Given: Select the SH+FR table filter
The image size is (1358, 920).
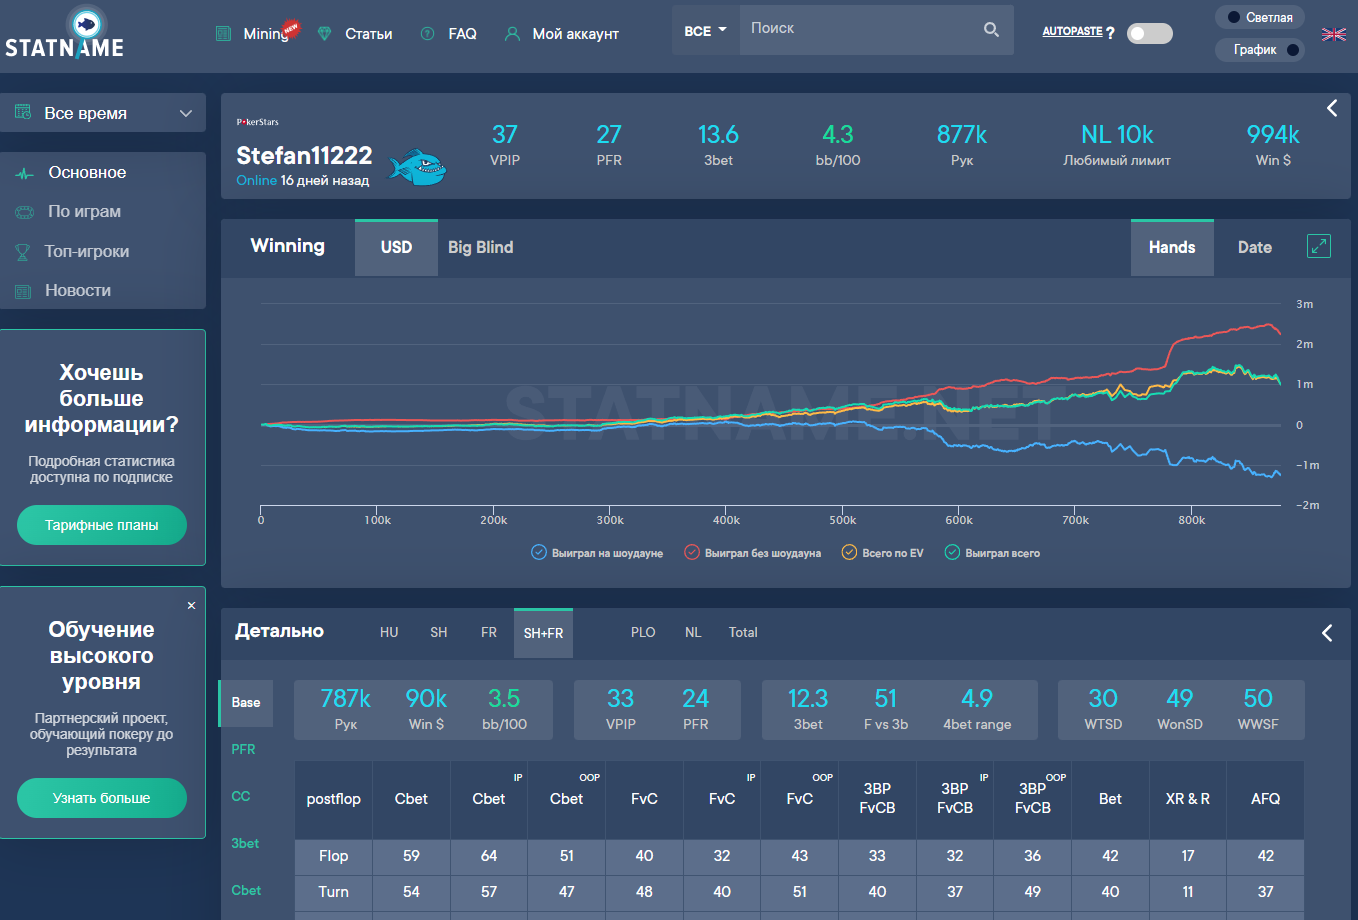Looking at the screenshot, I should (x=543, y=633).
